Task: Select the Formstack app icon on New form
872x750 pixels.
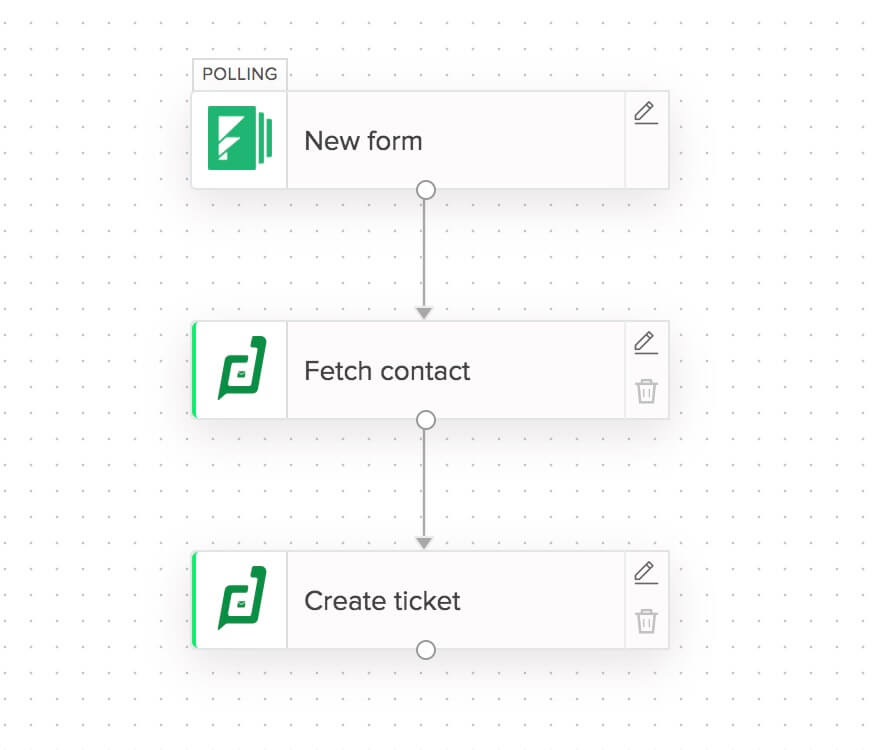Action: (240, 138)
